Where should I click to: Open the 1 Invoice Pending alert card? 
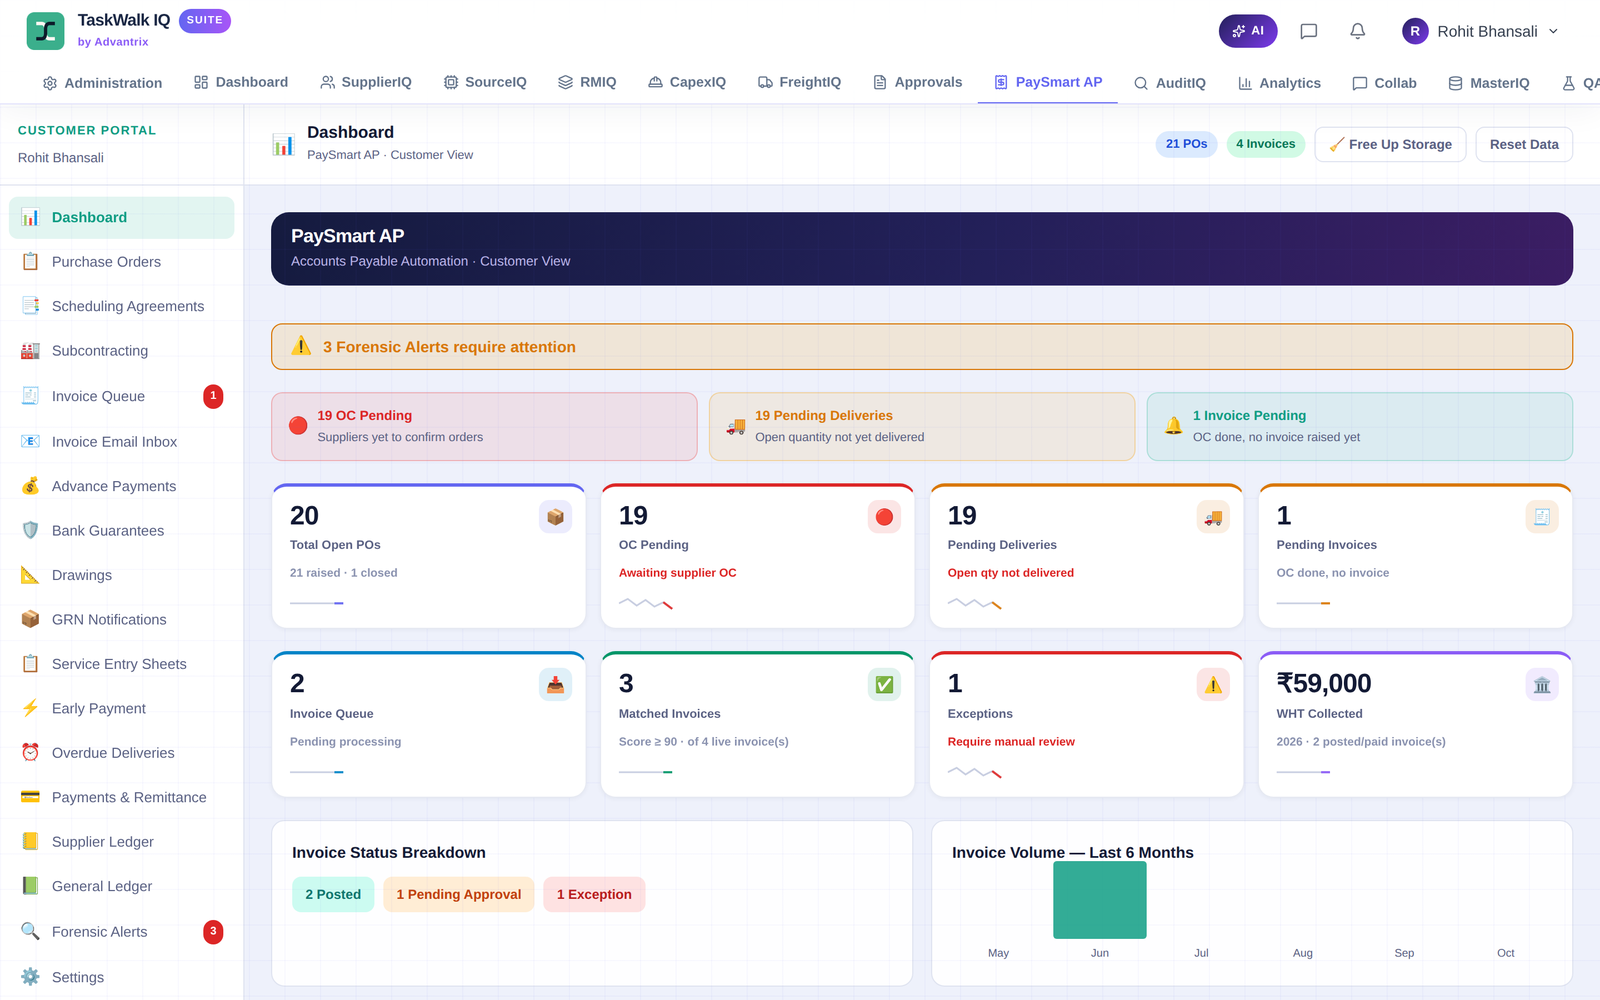click(x=1360, y=426)
